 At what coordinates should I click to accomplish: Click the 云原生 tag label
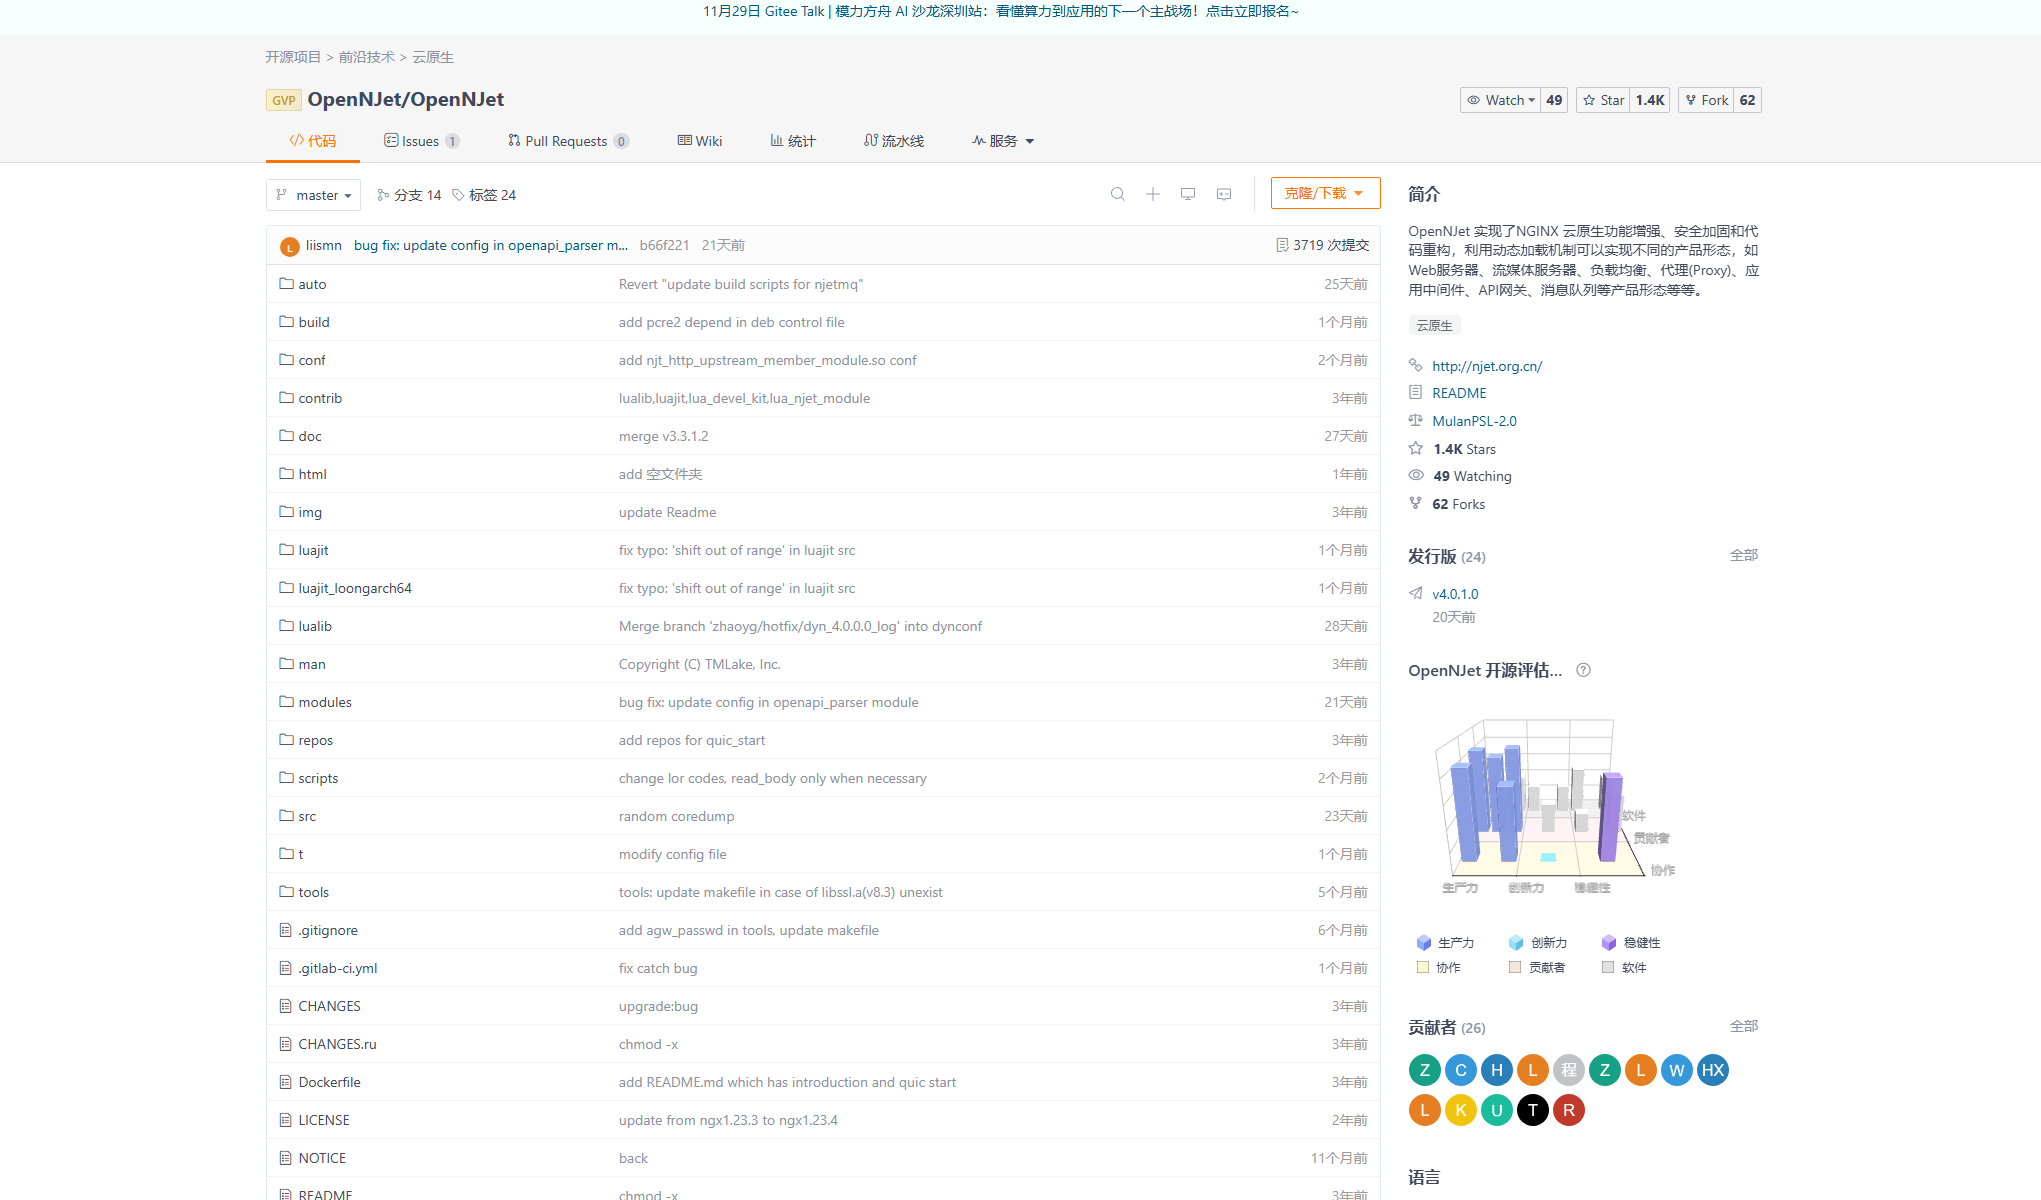coord(1434,325)
